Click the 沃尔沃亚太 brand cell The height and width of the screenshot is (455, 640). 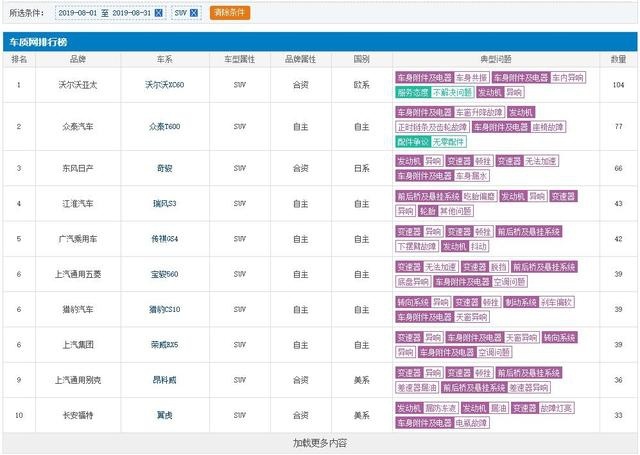point(78,85)
